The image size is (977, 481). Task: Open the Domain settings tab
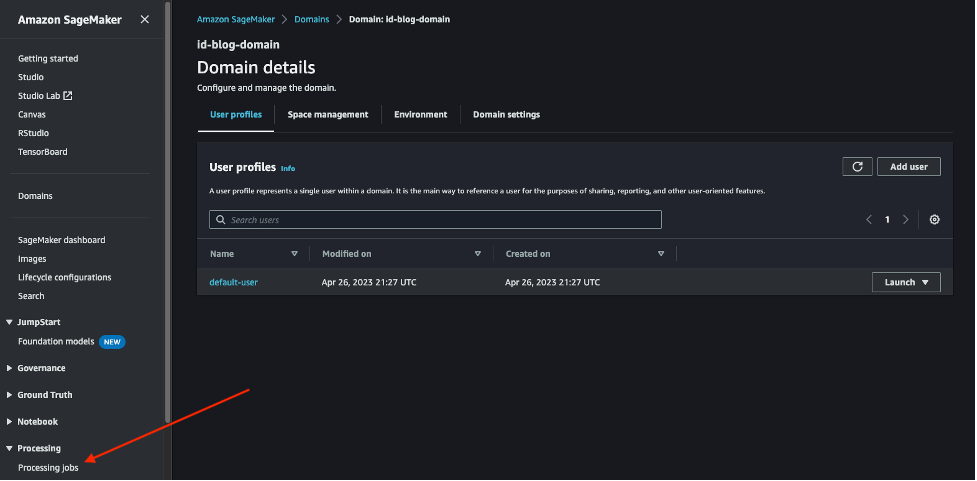click(507, 115)
